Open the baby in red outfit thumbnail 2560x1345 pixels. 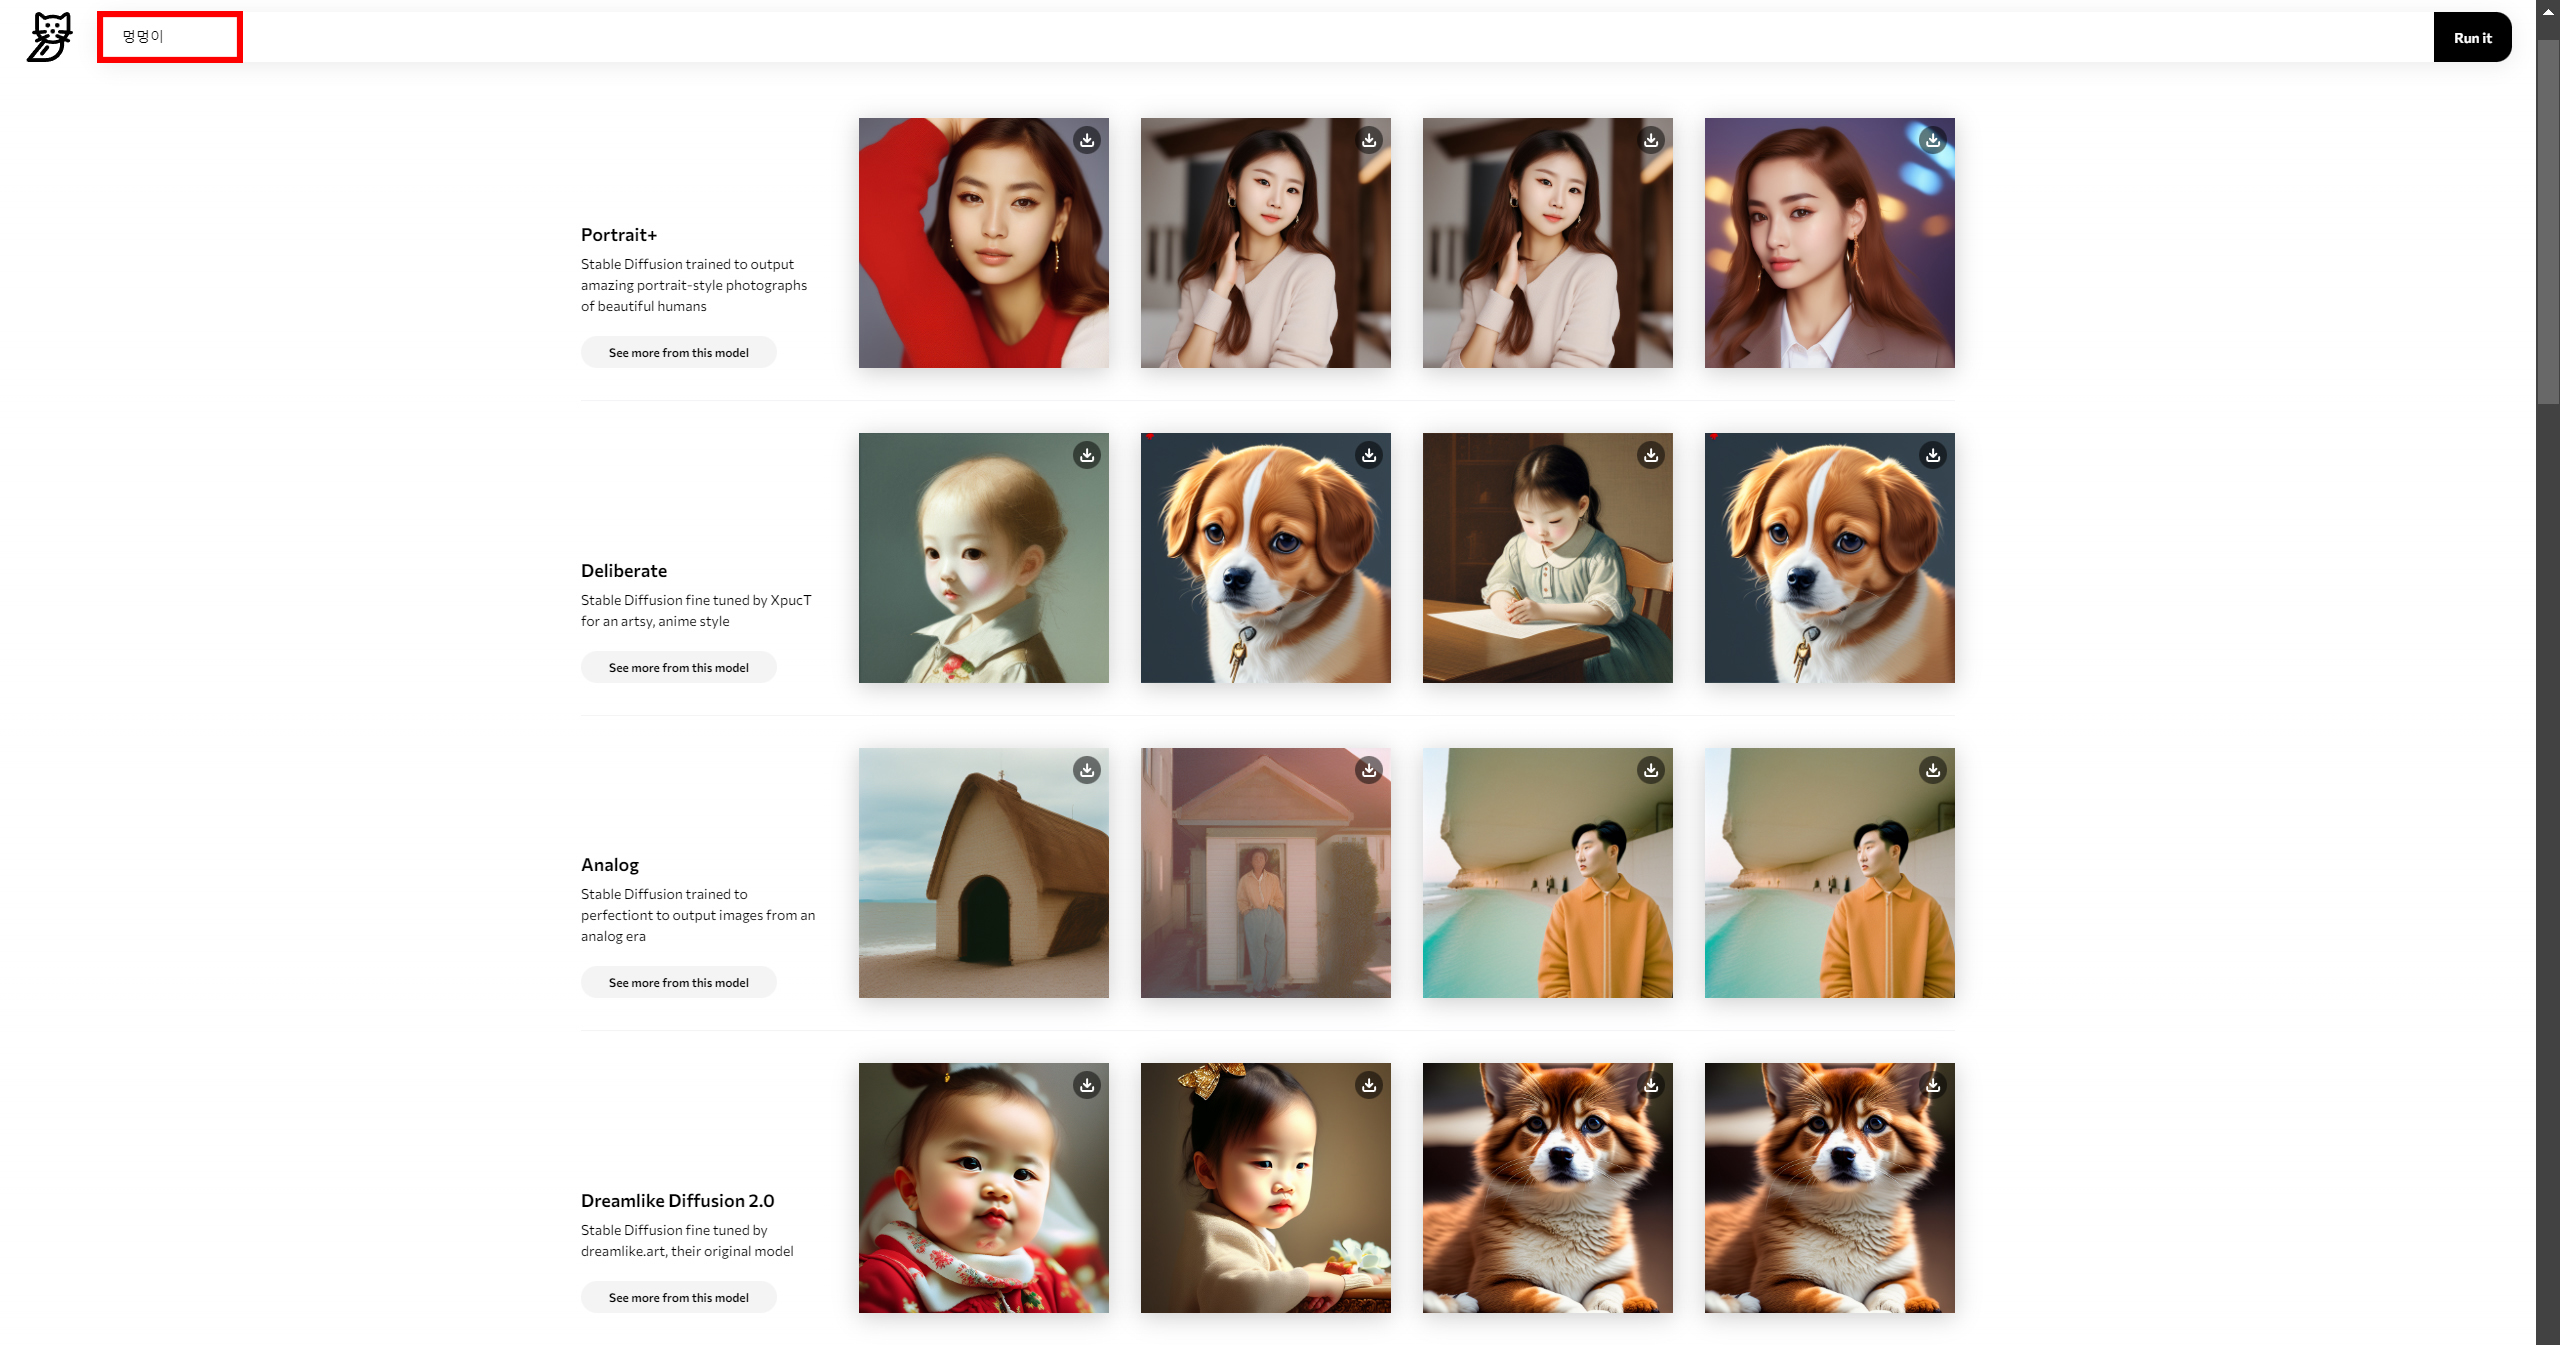(984, 1188)
